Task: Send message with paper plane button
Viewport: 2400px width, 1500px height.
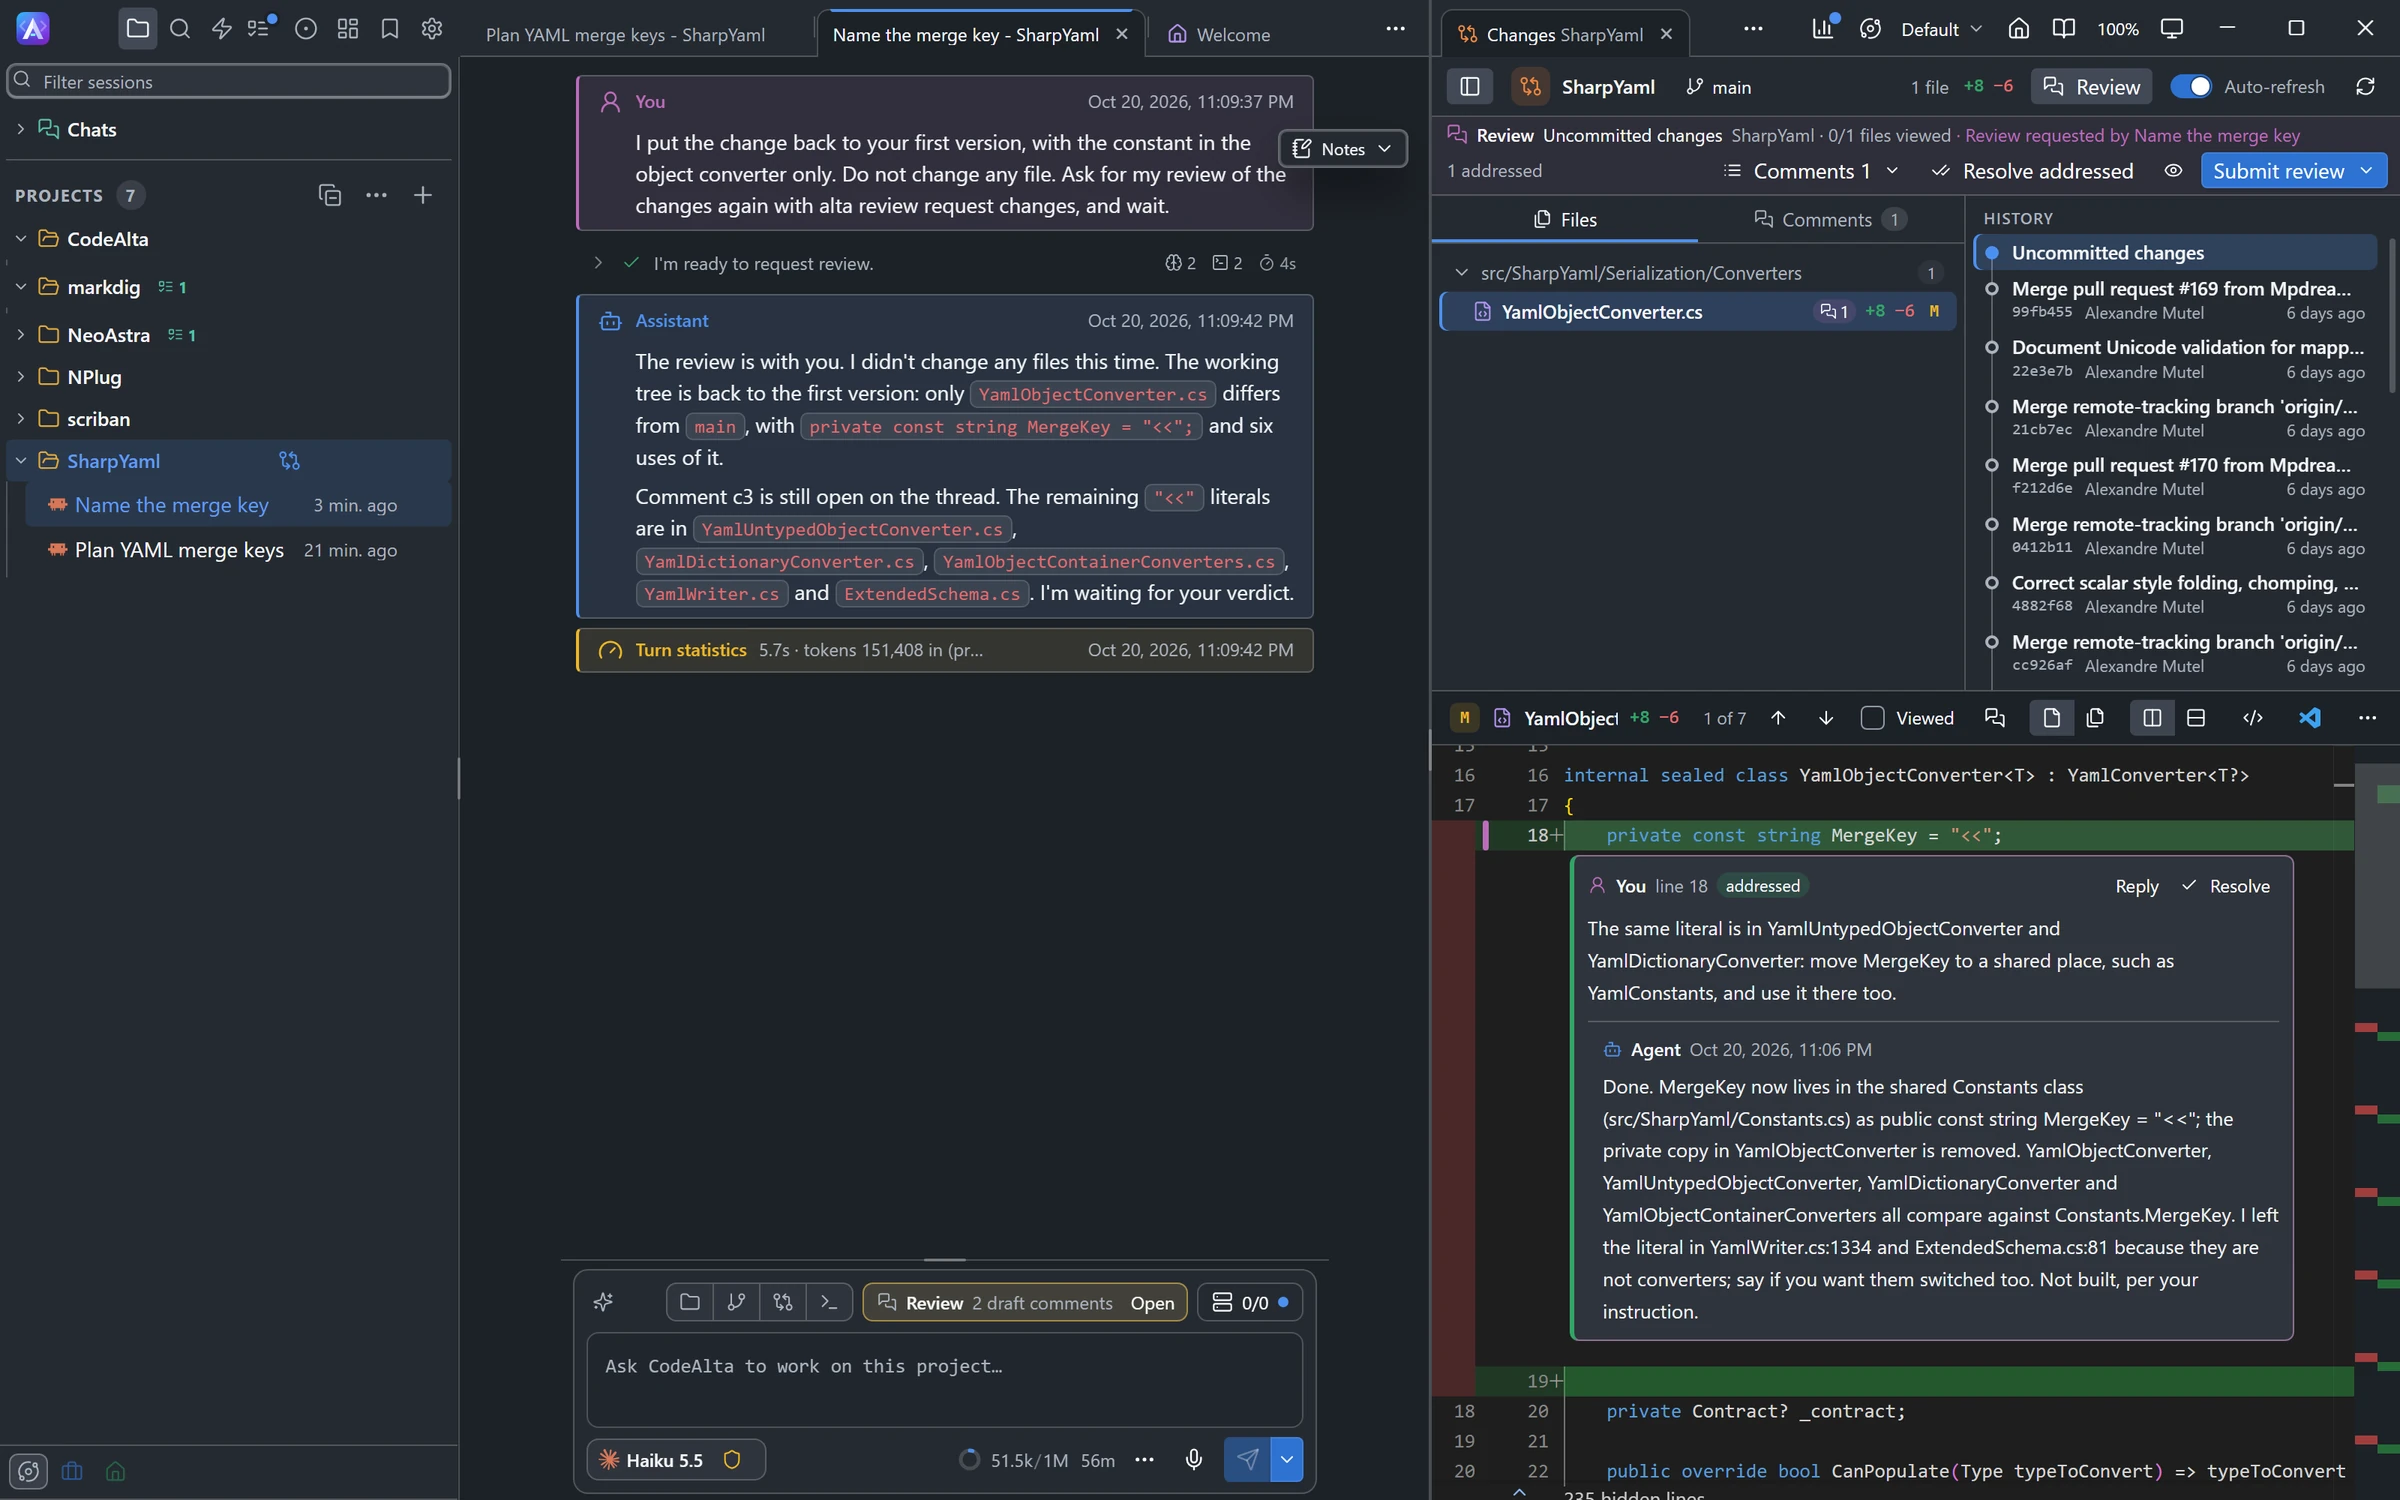Action: coord(1247,1460)
